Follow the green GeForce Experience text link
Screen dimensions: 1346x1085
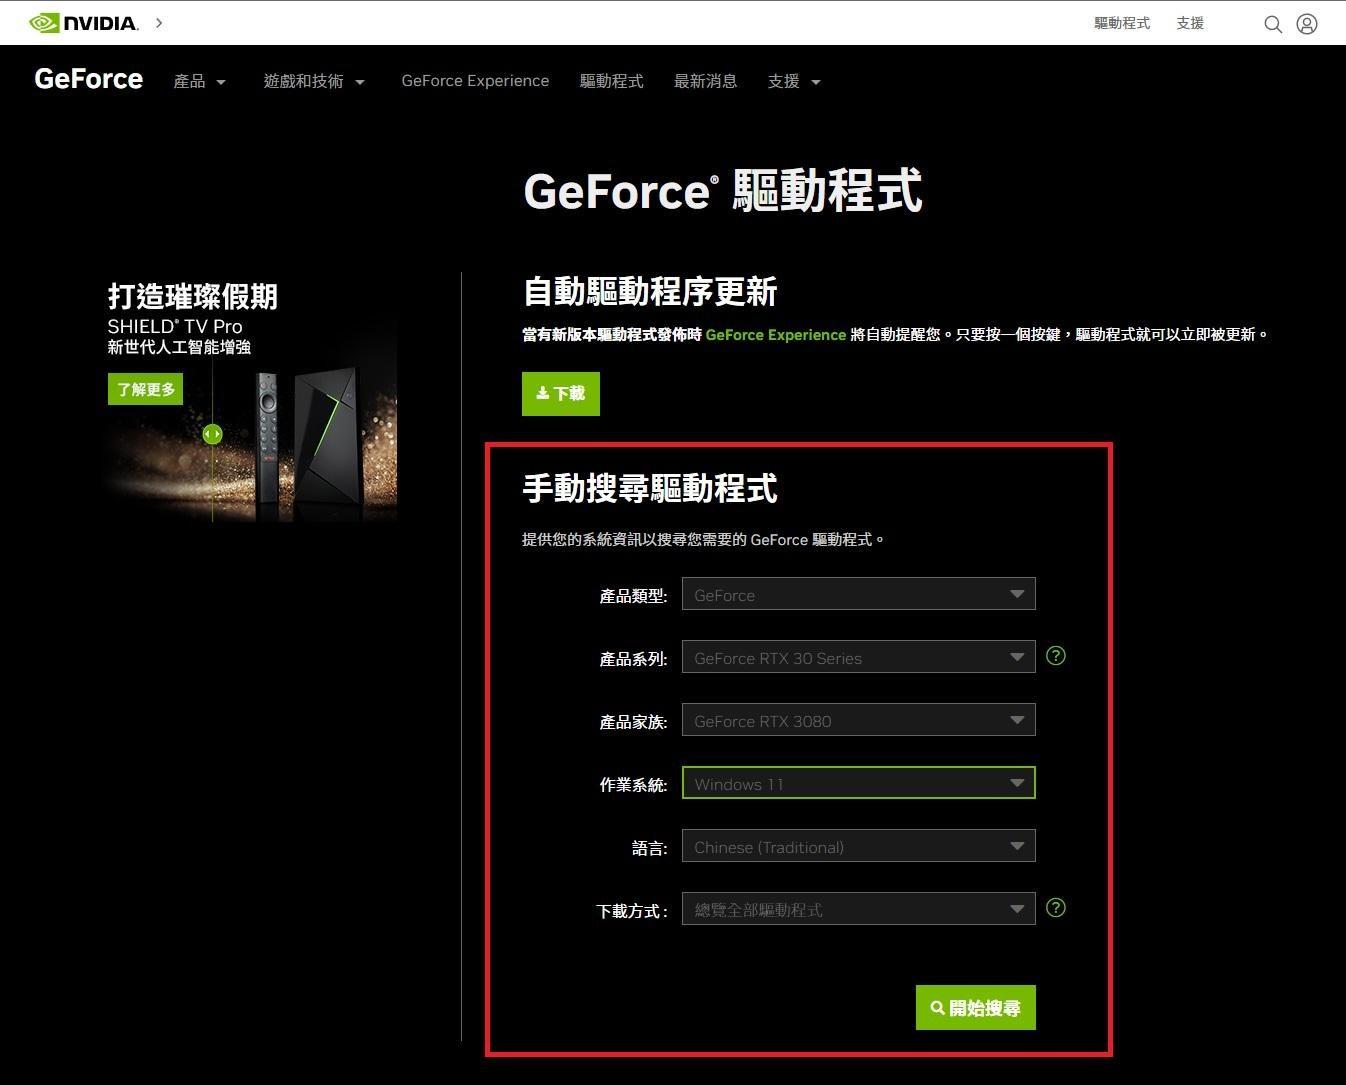pos(775,335)
